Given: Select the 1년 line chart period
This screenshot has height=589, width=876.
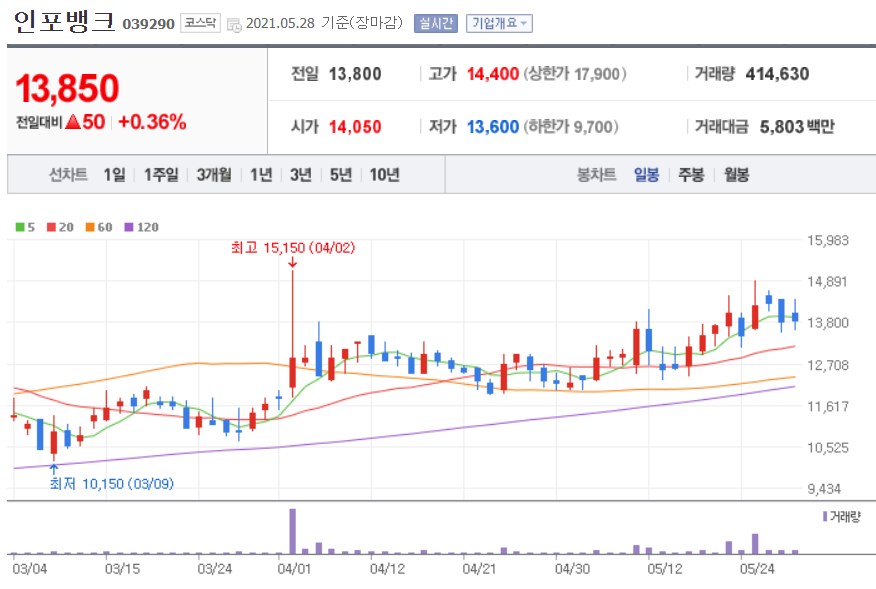Looking at the screenshot, I should [x=261, y=175].
